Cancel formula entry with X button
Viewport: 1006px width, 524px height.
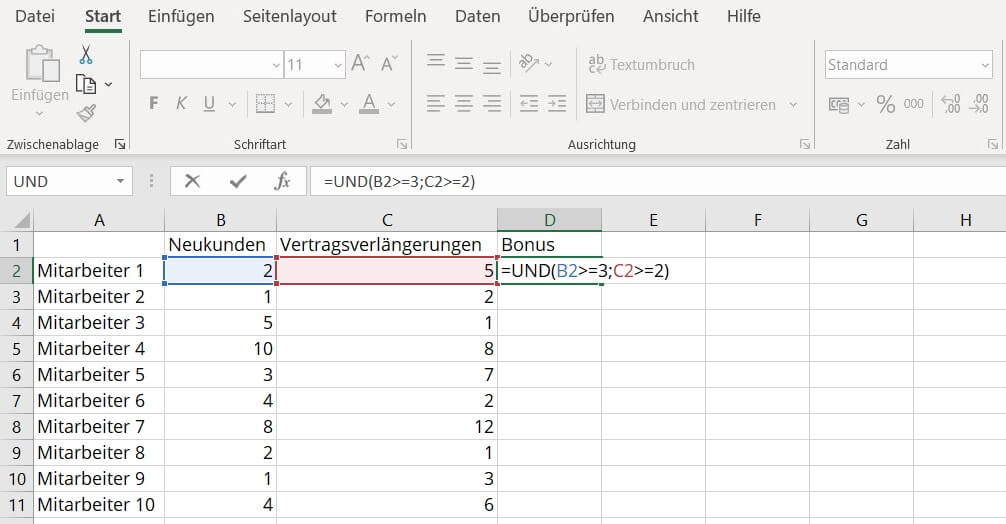pyautogui.click(x=192, y=182)
